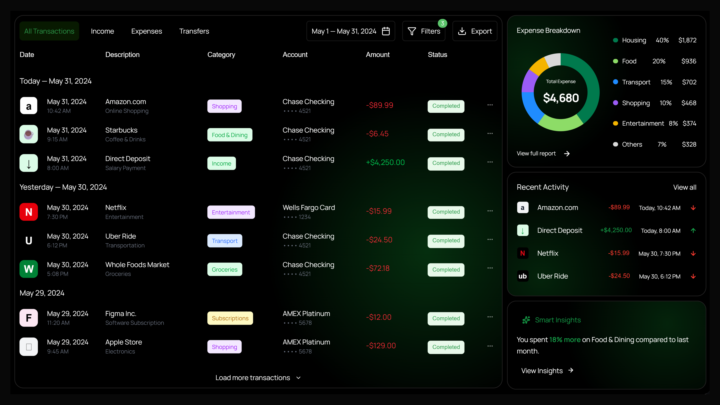
Task: Click the Smart Insights sparkle icon
Action: (x=526, y=320)
